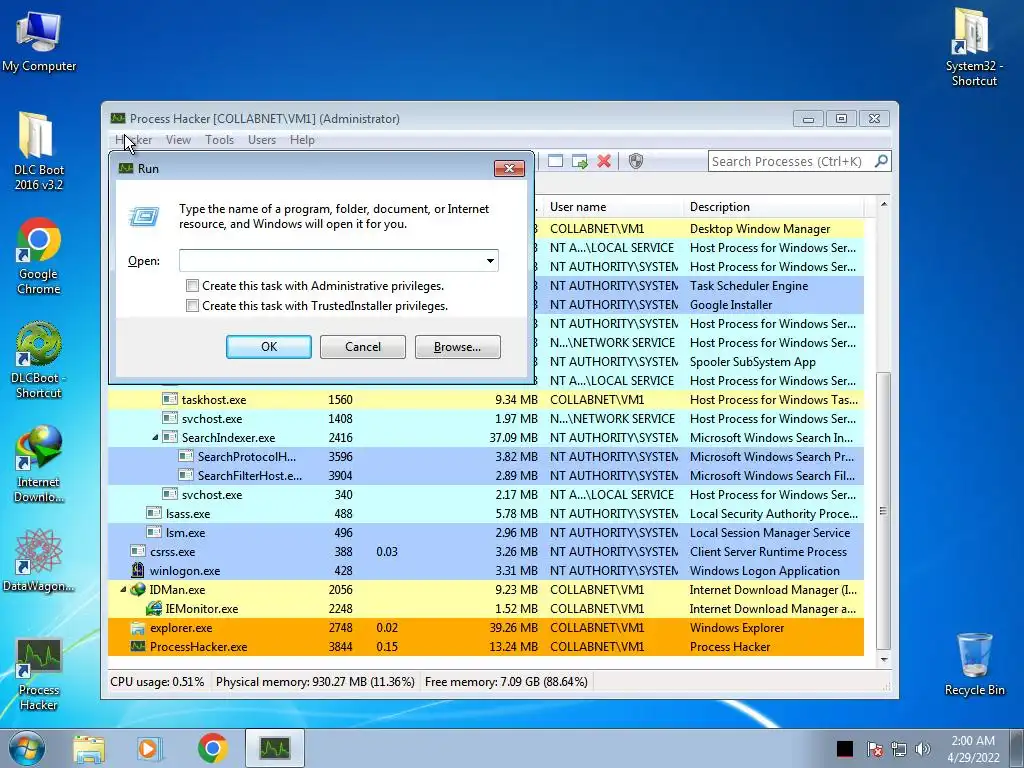Open Windows Explorer from taskbar

[x=89, y=748]
